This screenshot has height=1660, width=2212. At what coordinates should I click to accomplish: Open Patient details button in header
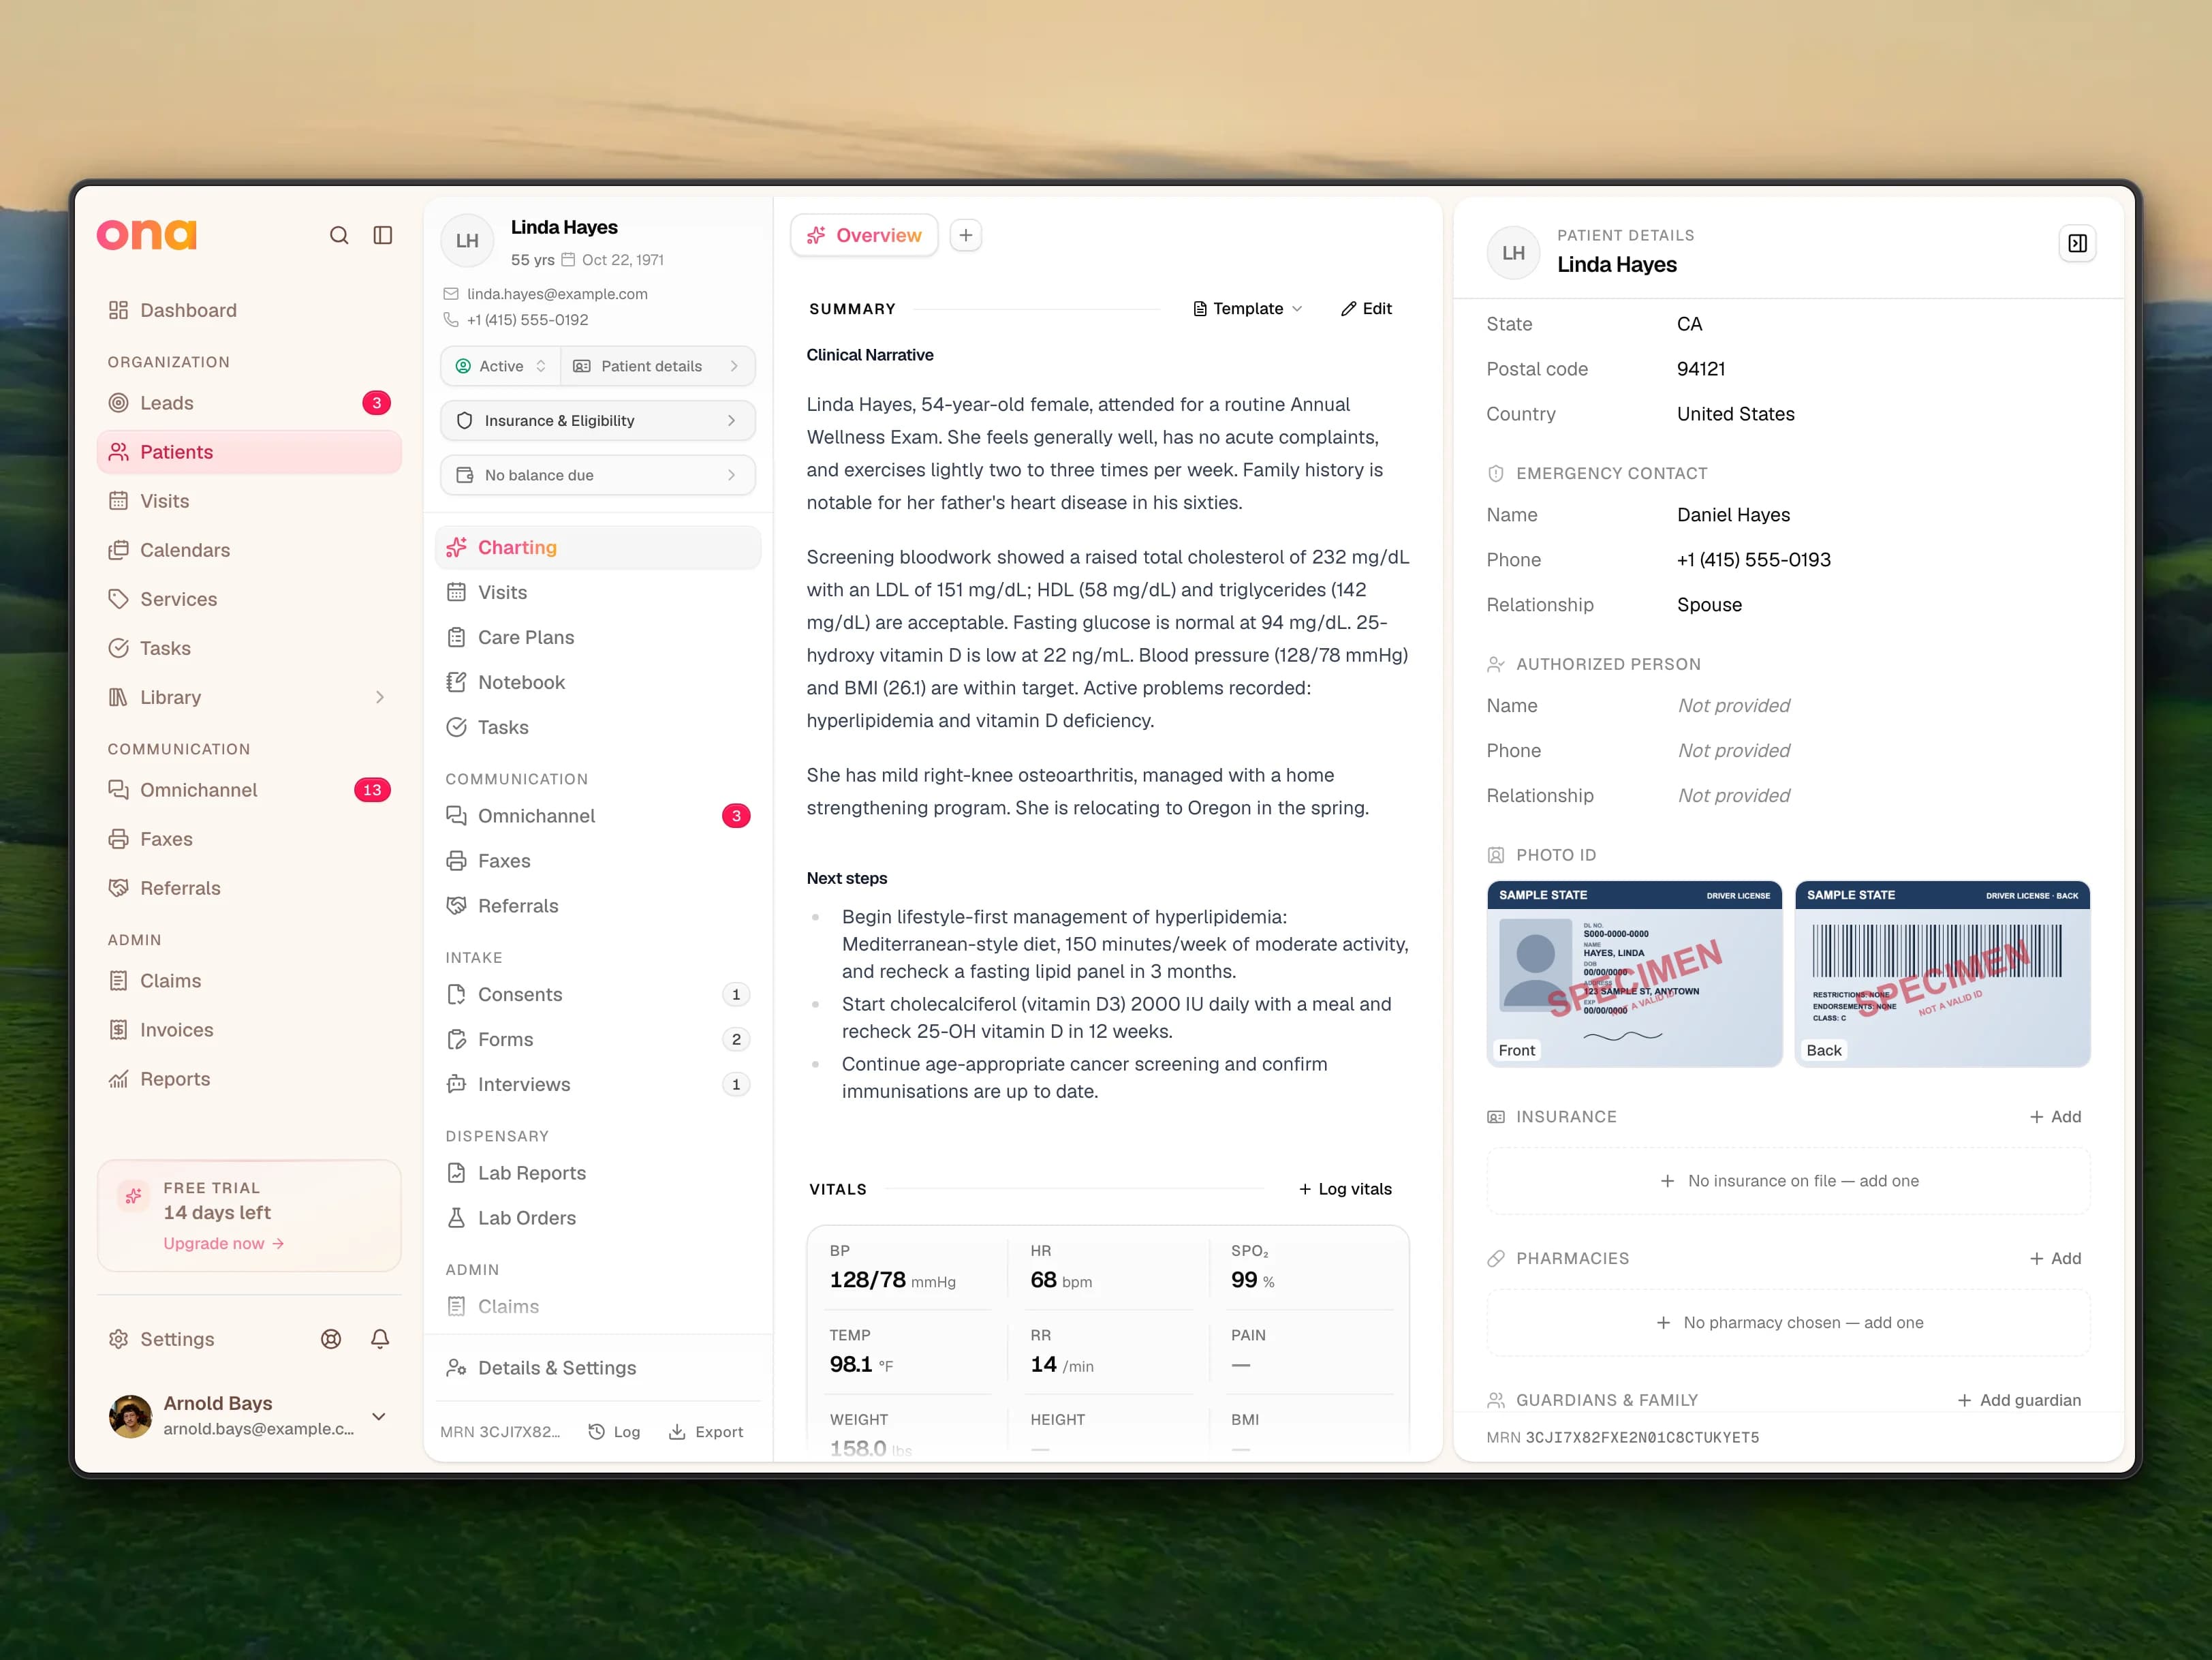click(658, 366)
